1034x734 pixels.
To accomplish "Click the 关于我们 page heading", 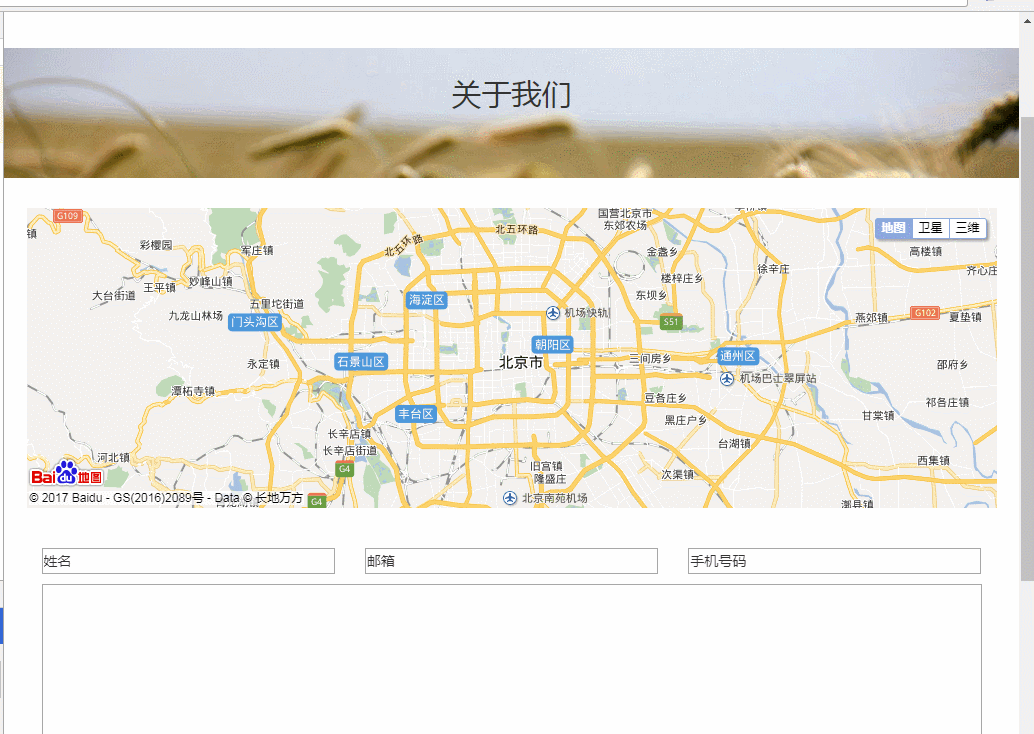I will pos(511,94).
